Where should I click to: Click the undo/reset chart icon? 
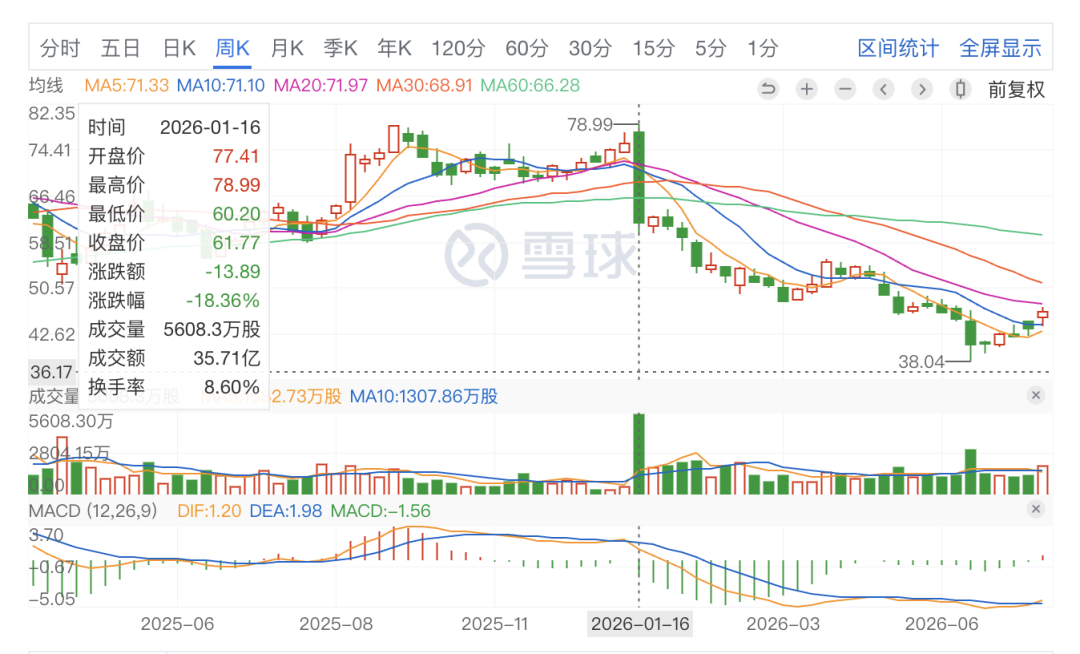click(768, 89)
